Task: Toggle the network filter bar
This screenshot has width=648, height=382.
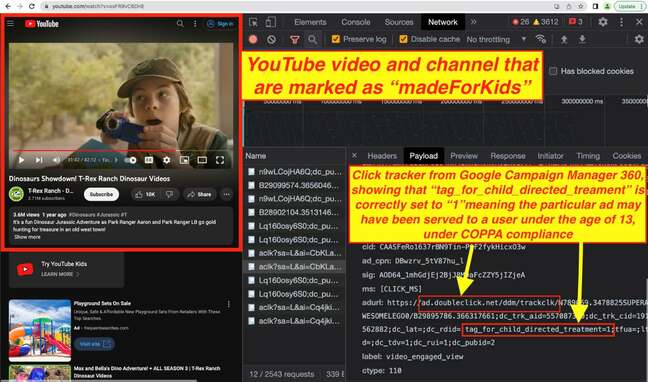Action: (x=295, y=40)
